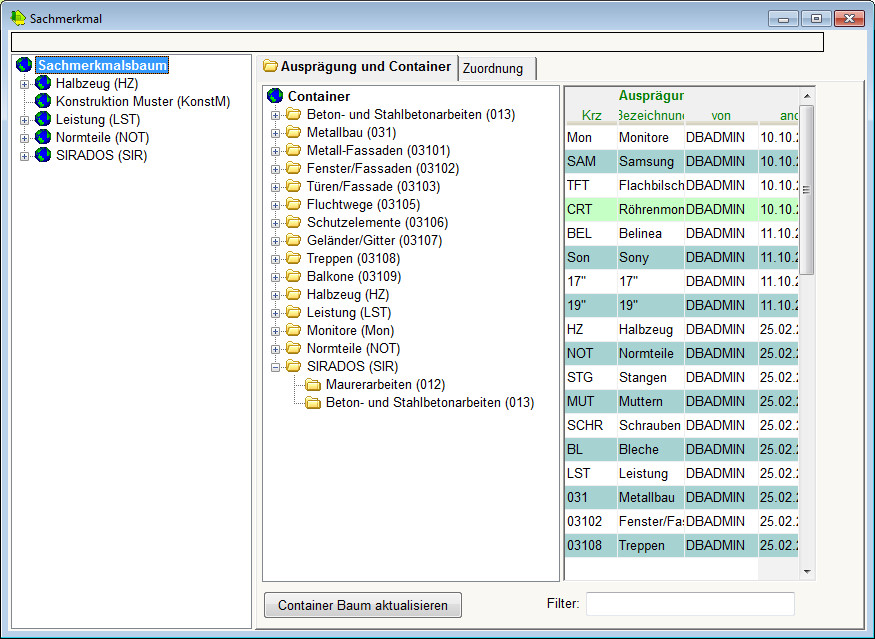This screenshot has width=875, height=639.
Task: Click the globe icon next to Halbzeug (HZ) in left tree
Action: pos(43,83)
